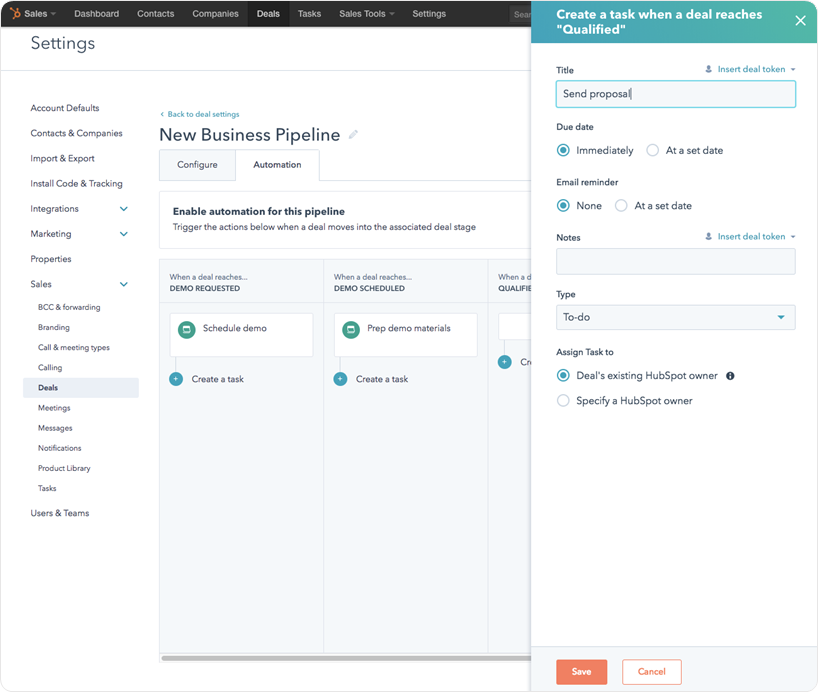Select None for Email reminder

[x=563, y=206]
